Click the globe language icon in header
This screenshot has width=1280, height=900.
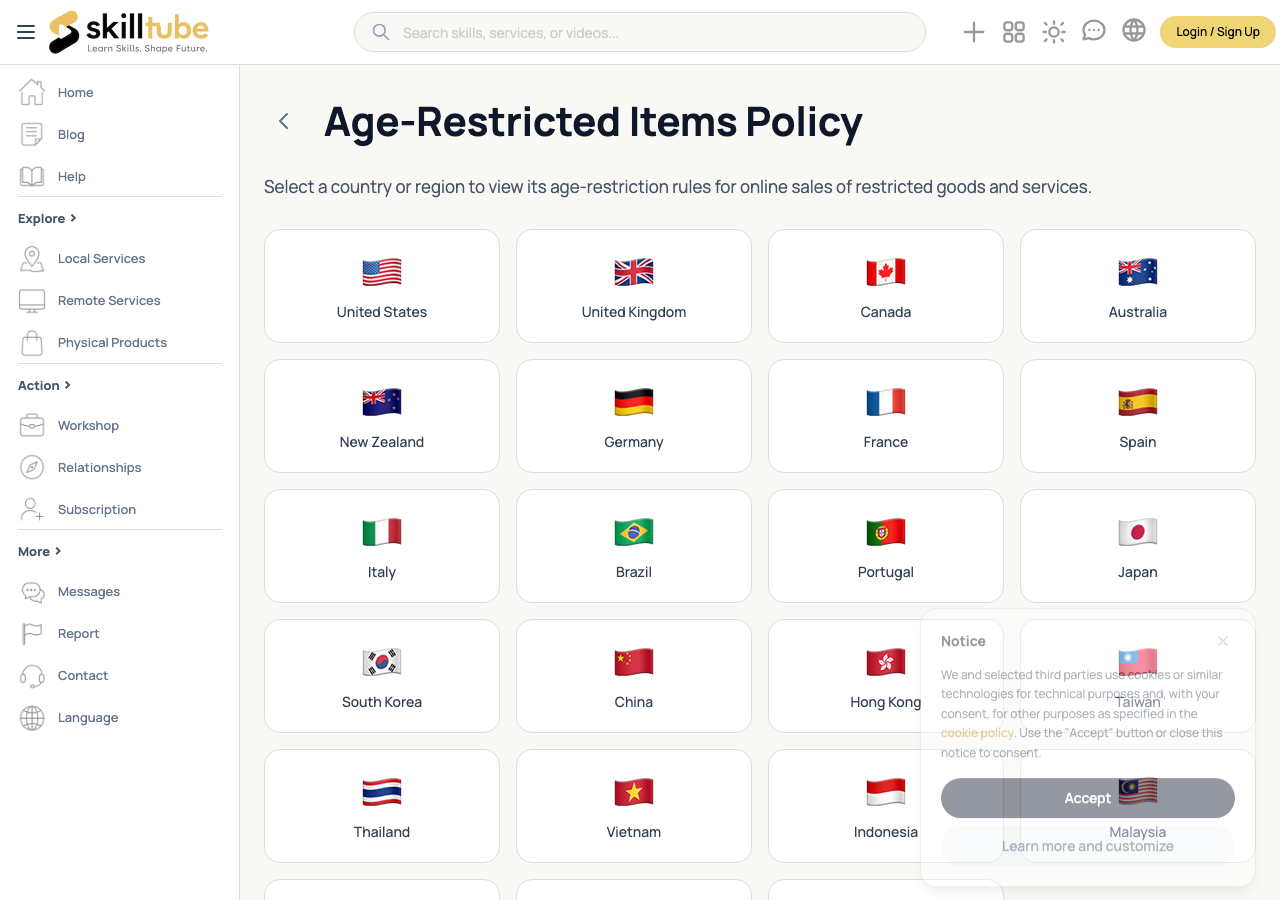click(1134, 31)
